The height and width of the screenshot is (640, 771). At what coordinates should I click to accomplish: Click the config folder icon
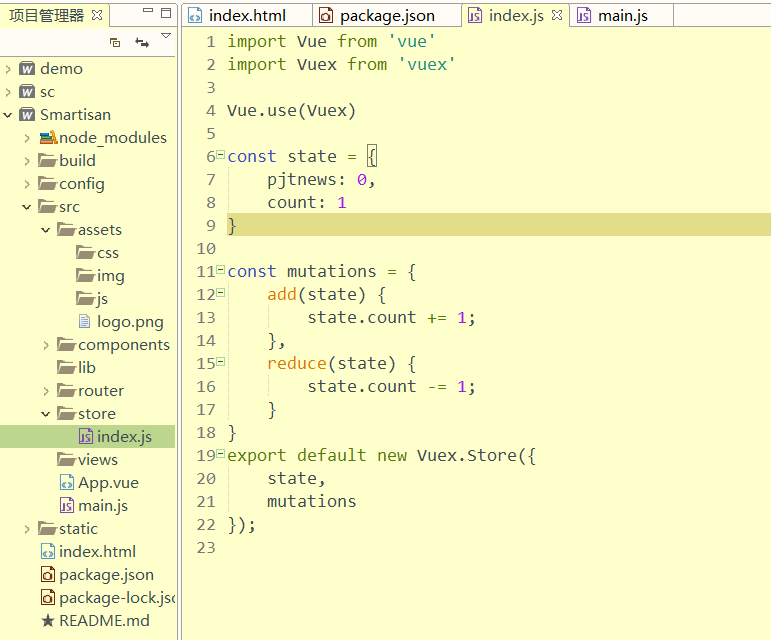tap(48, 183)
